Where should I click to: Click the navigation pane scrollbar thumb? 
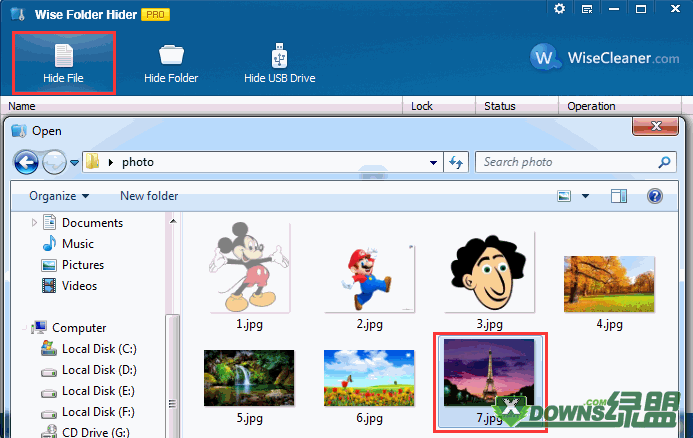click(x=173, y=376)
